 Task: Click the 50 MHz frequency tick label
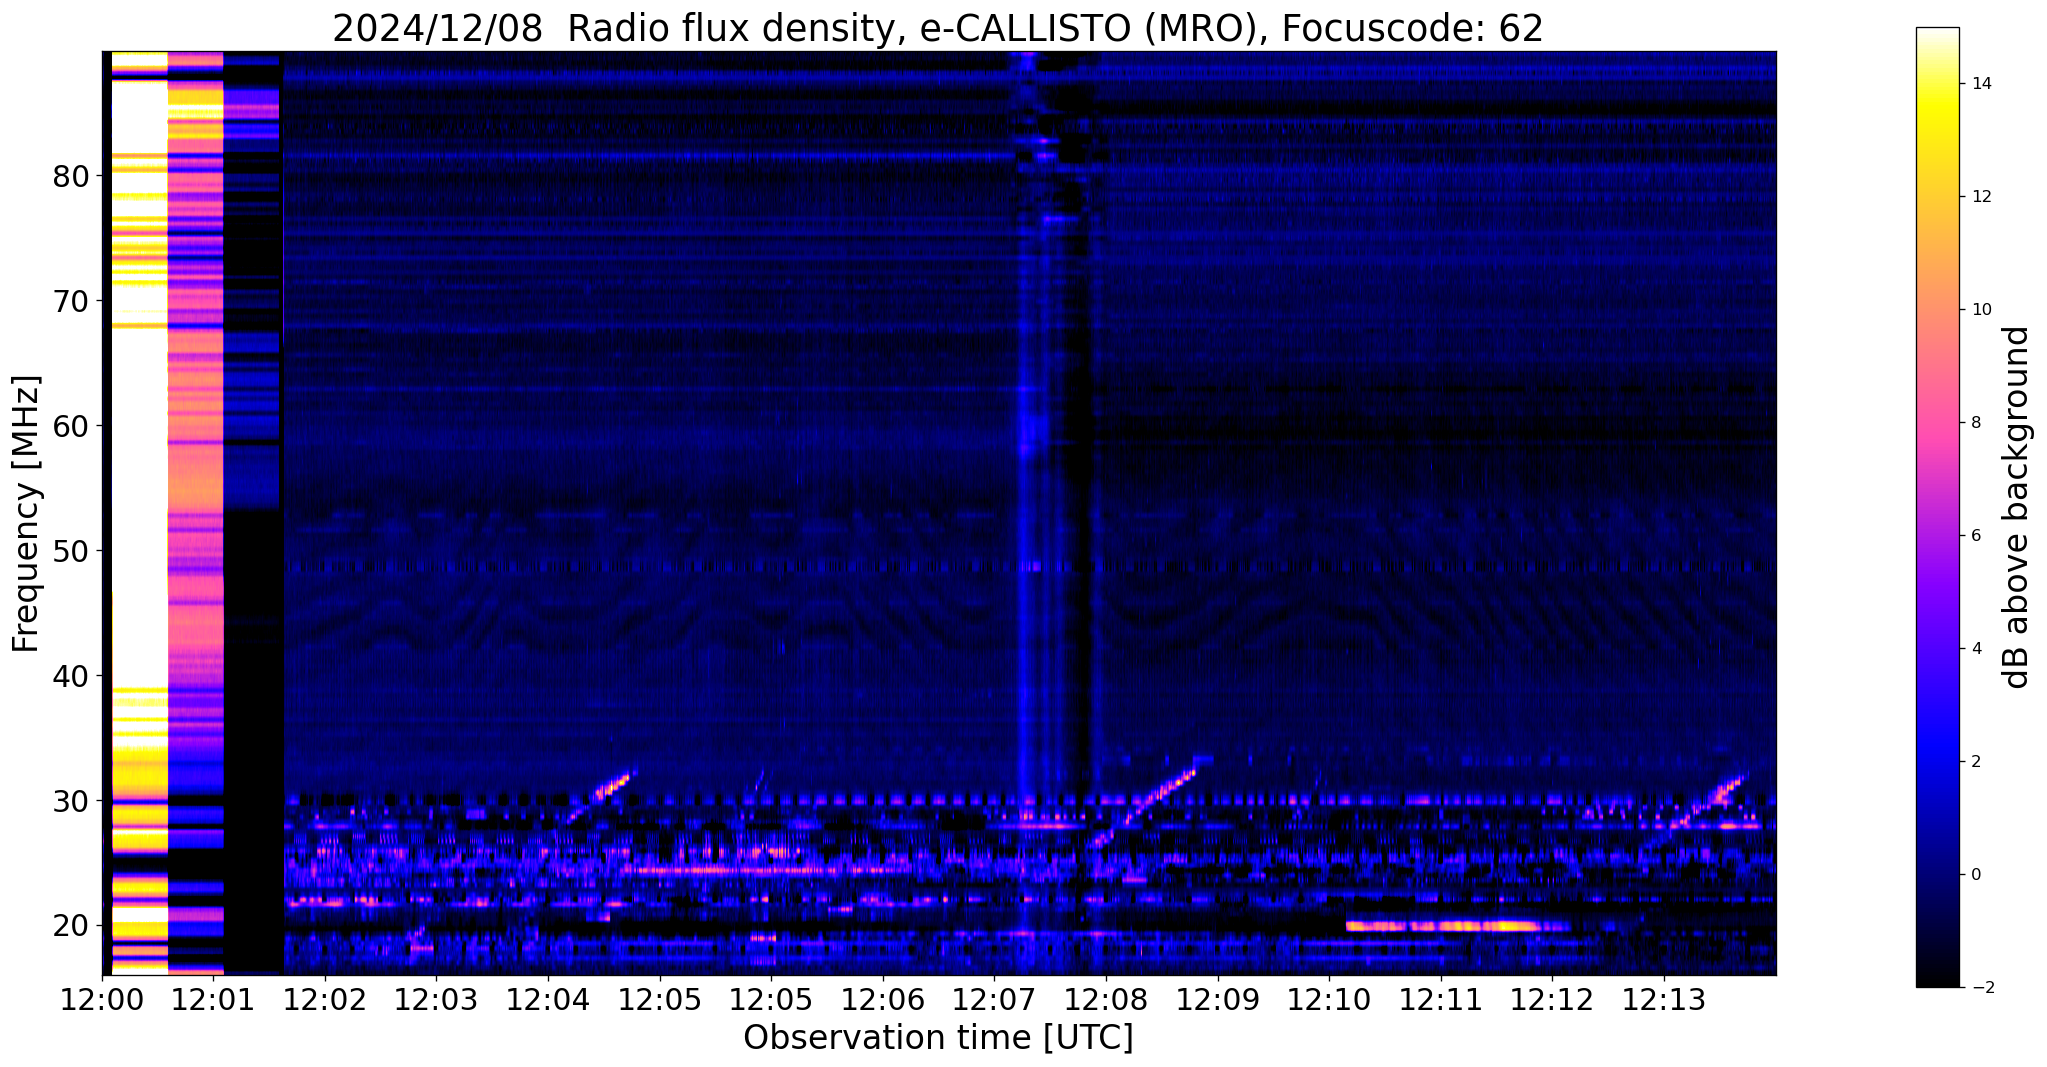coord(69,551)
